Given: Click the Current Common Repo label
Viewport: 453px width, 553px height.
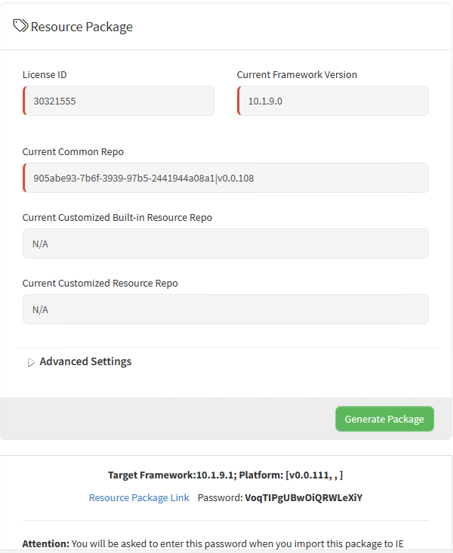Looking at the screenshot, I should point(73,152).
